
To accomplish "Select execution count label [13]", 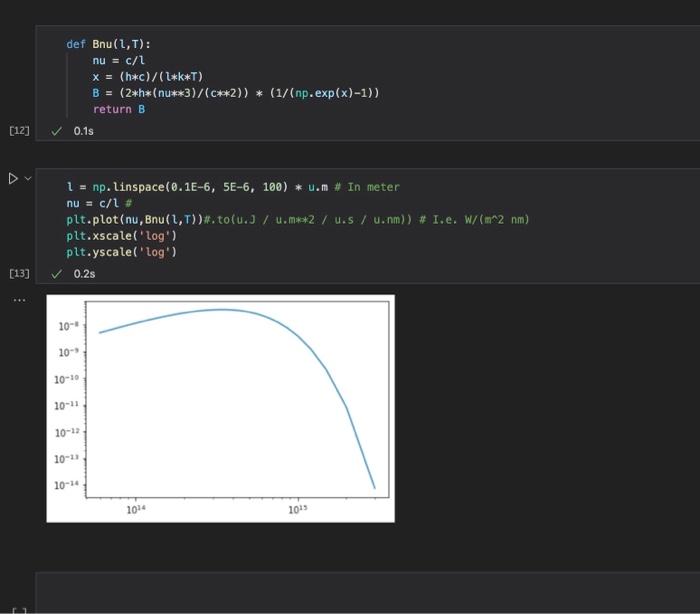I will (x=19, y=273).
